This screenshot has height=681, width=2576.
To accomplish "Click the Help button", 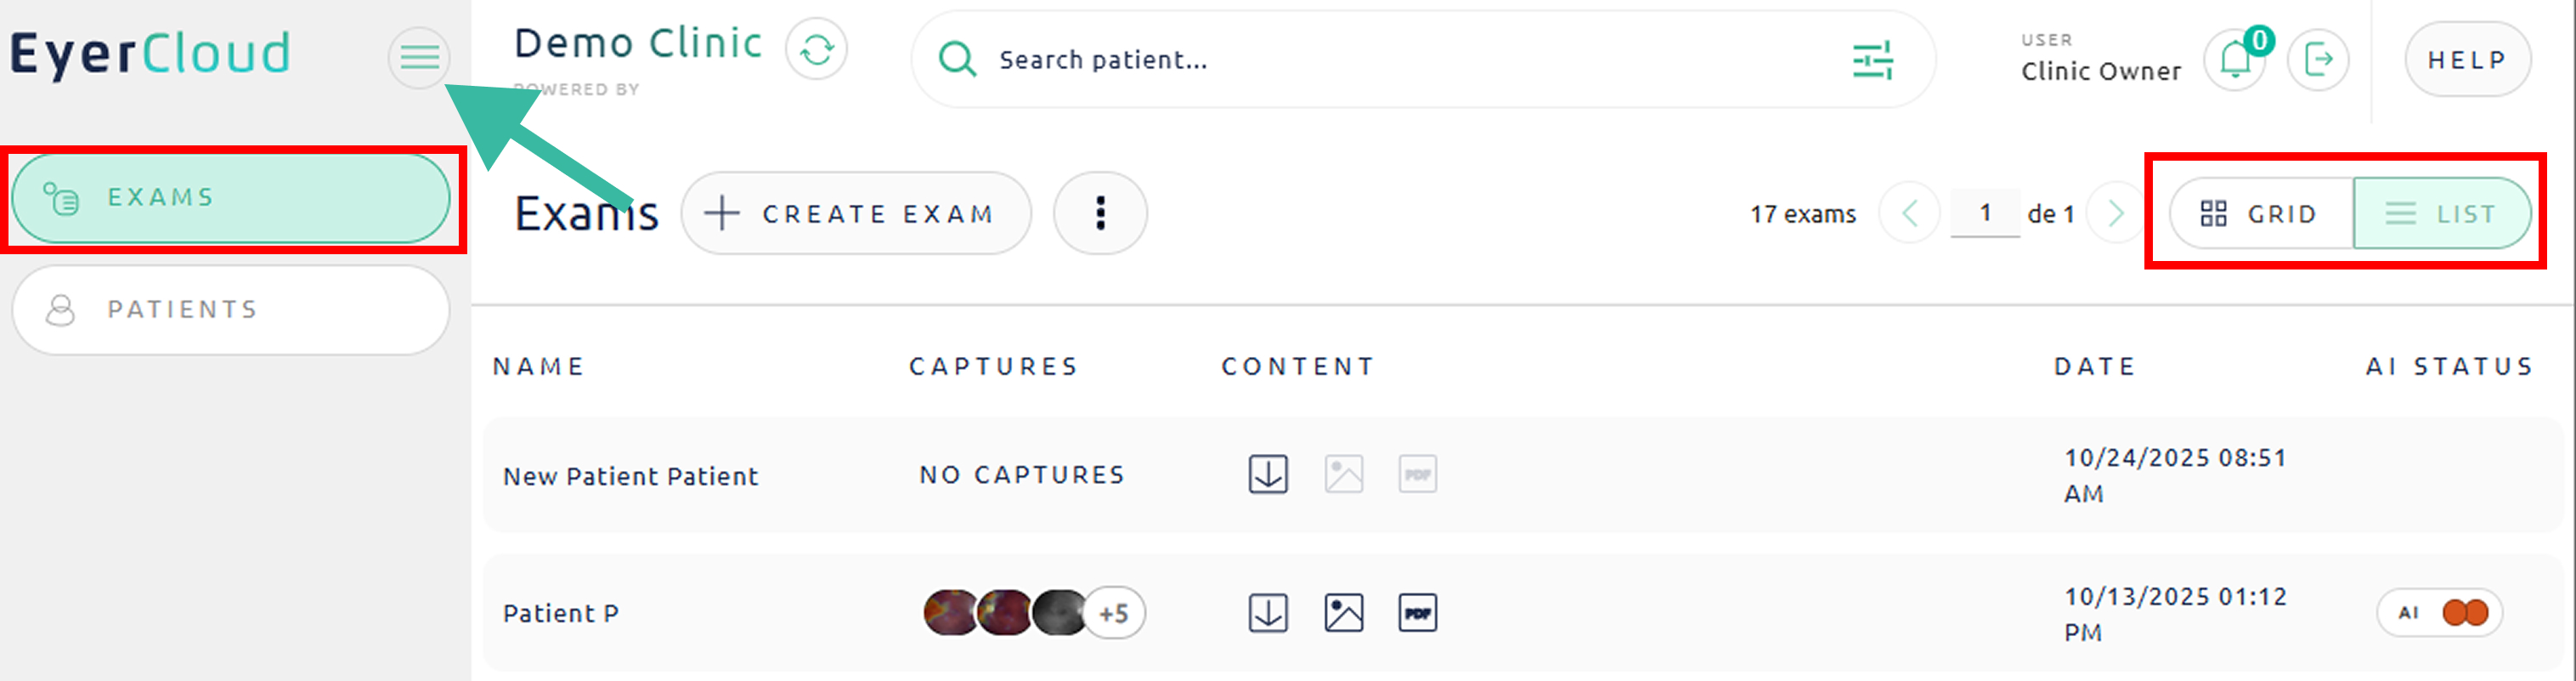I will pyautogui.click(x=2467, y=60).
